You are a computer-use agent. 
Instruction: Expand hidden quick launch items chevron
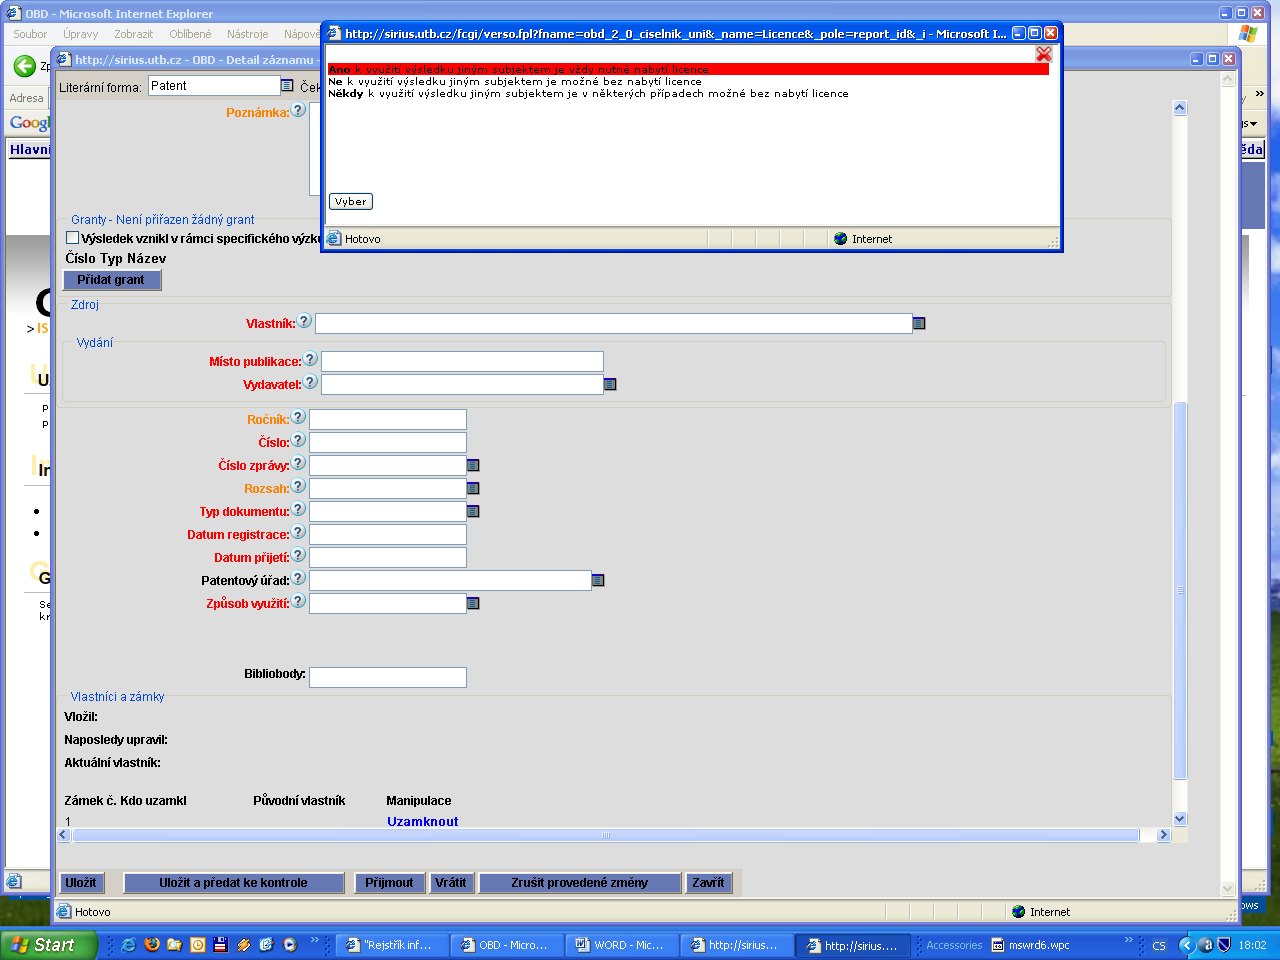pyautogui.click(x=314, y=941)
